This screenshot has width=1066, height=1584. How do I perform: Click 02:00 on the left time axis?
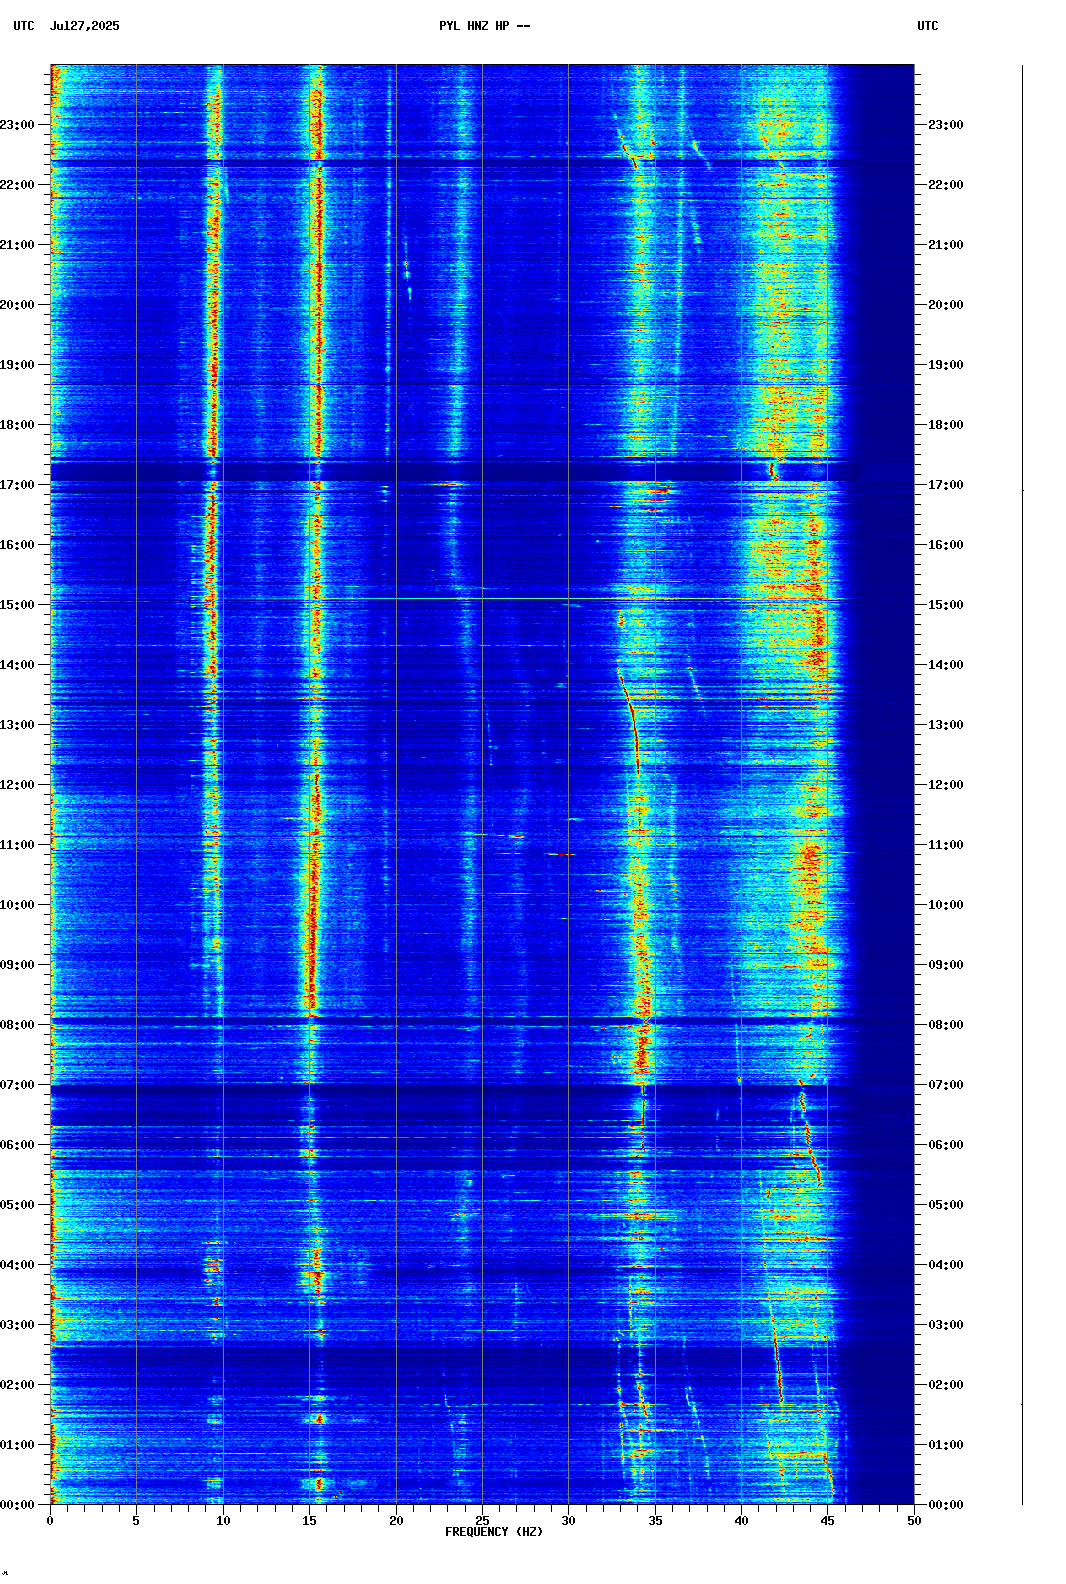click(x=17, y=1385)
